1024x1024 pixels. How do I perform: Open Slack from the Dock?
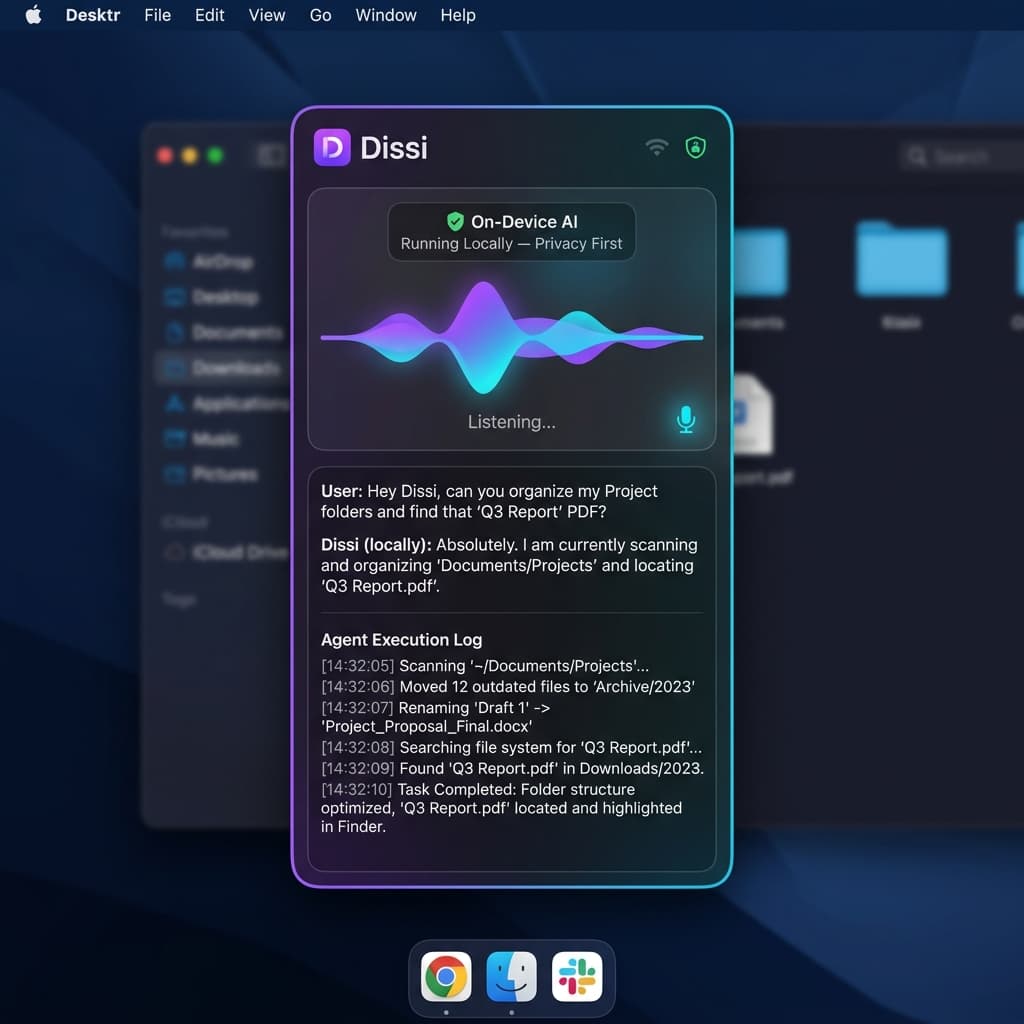coord(577,976)
